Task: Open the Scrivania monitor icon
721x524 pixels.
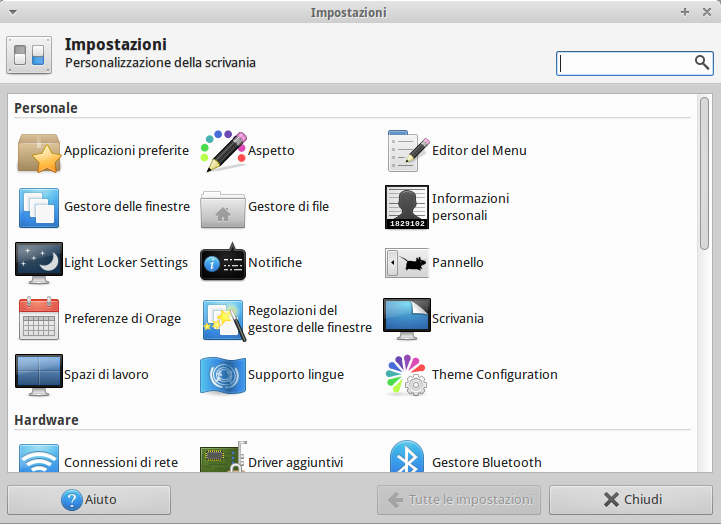Action: tap(407, 319)
